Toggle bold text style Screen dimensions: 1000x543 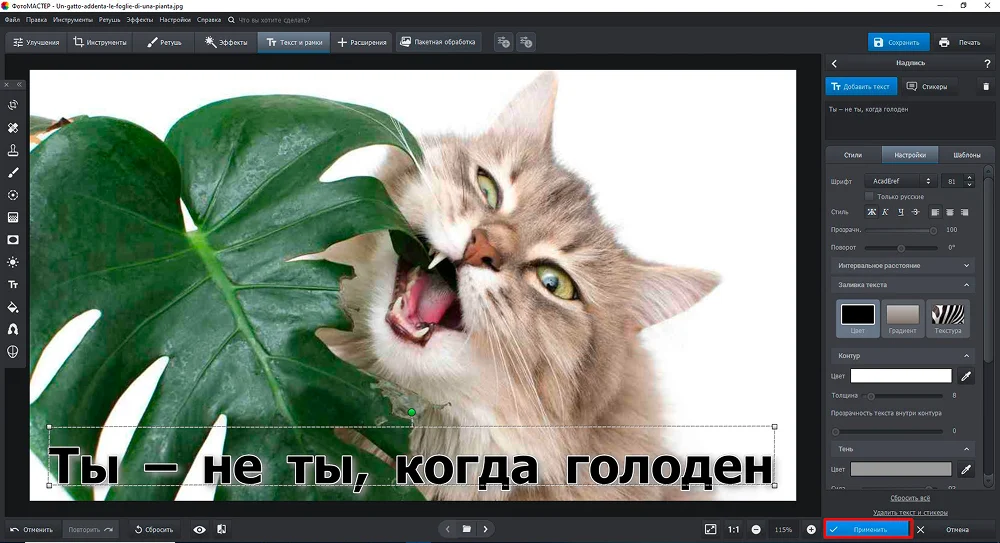click(871, 212)
